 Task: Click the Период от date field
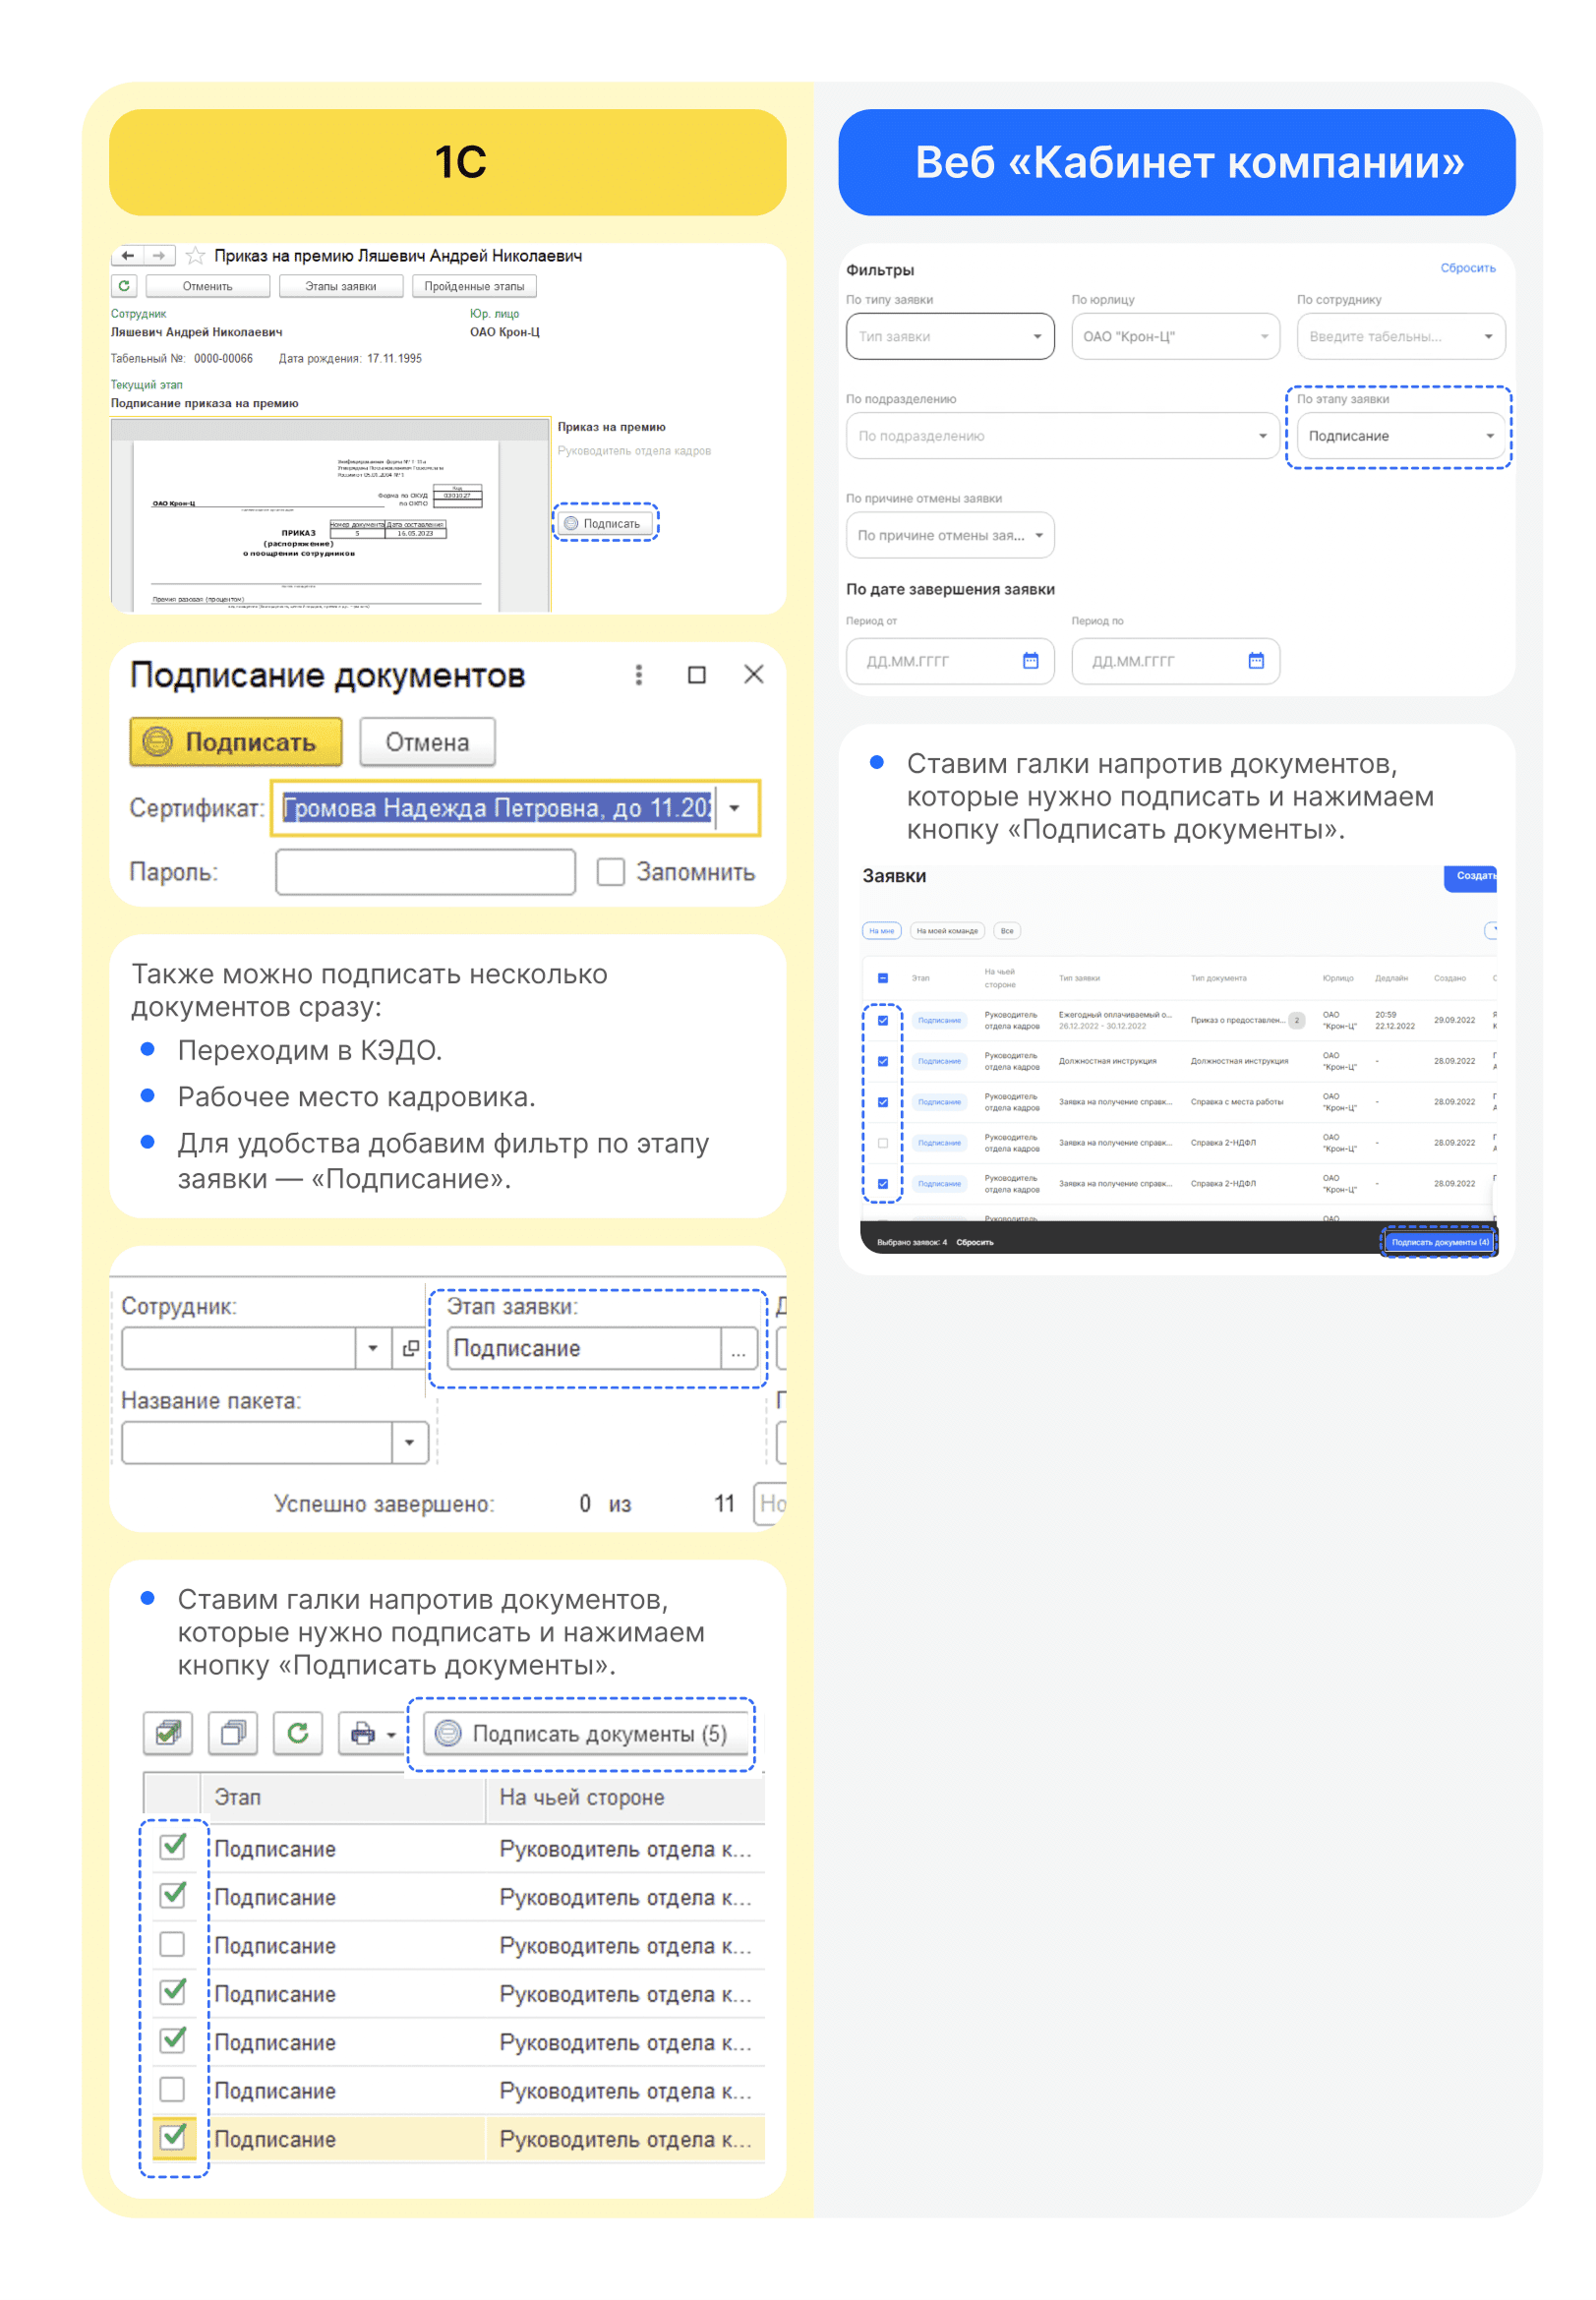click(x=950, y=661)
